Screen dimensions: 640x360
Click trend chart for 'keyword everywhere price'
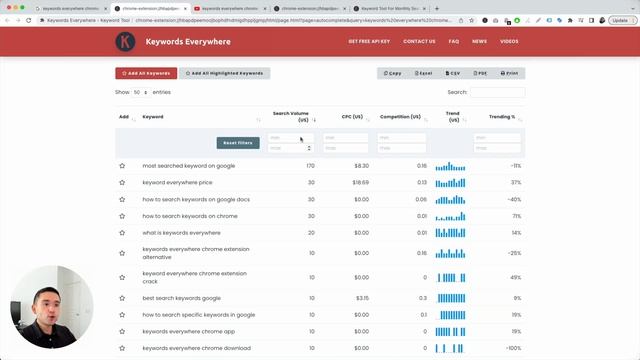450,183
